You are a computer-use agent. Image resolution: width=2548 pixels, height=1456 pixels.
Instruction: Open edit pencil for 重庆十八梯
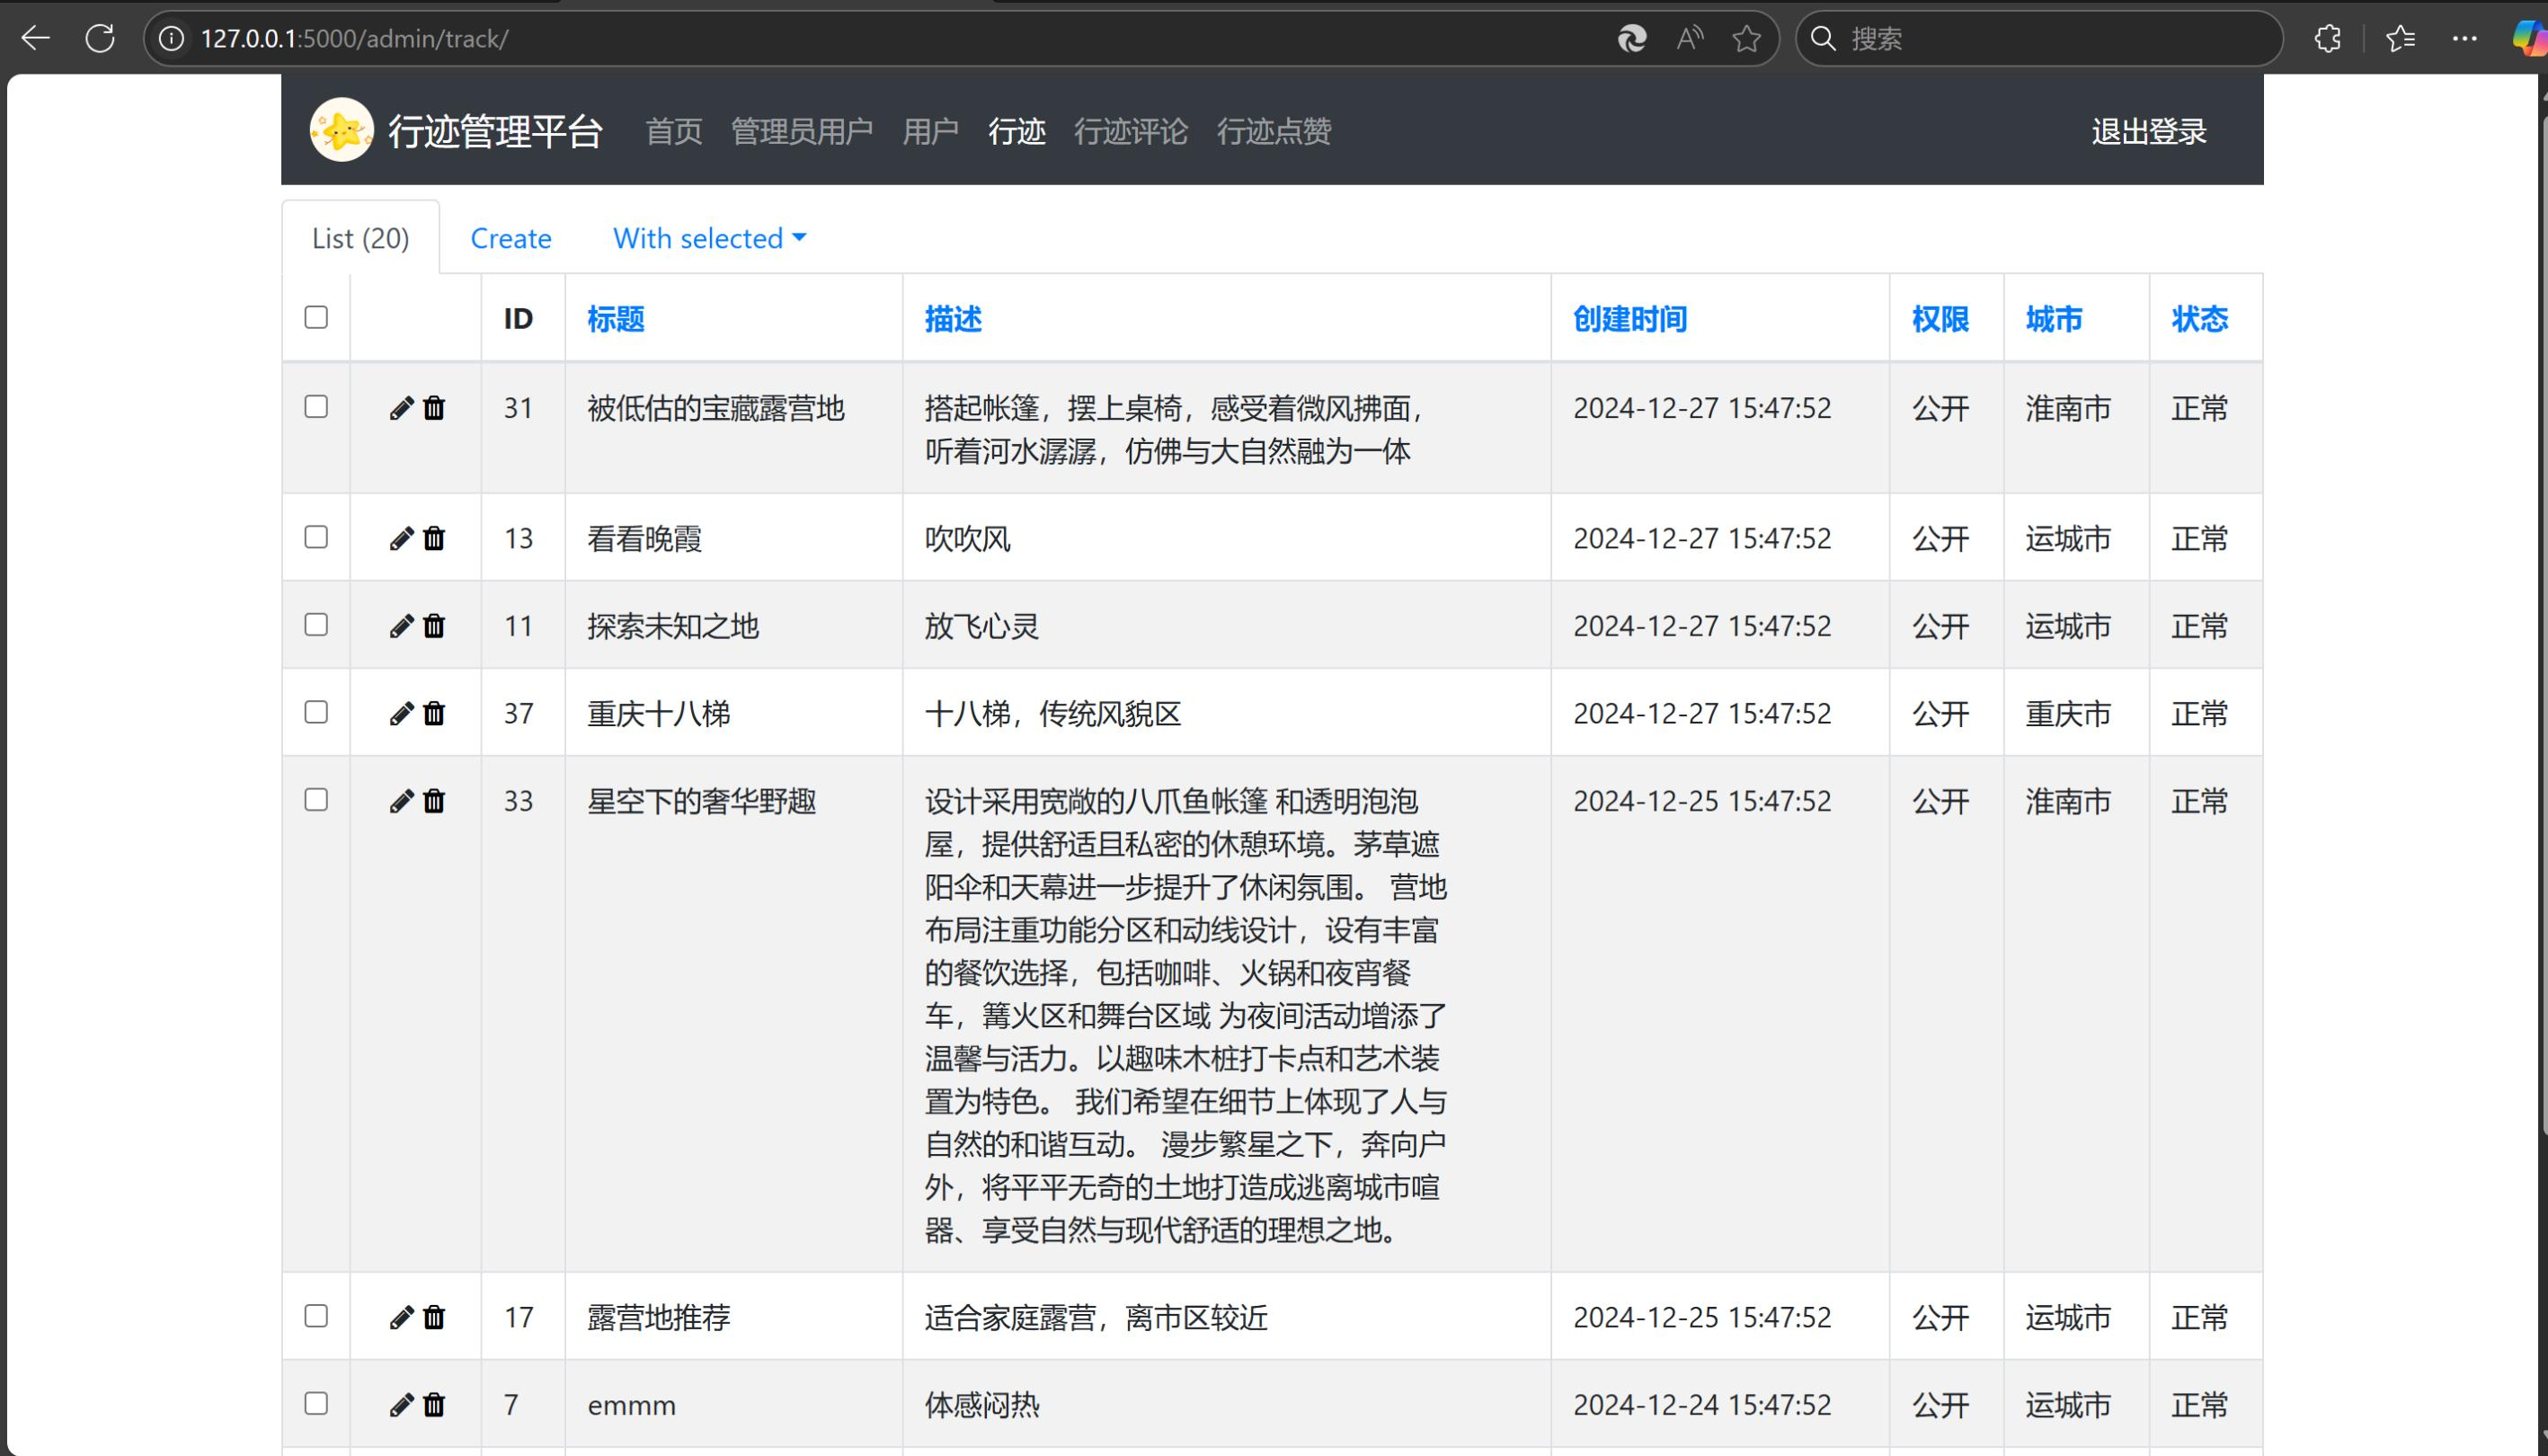coord(401,713)
